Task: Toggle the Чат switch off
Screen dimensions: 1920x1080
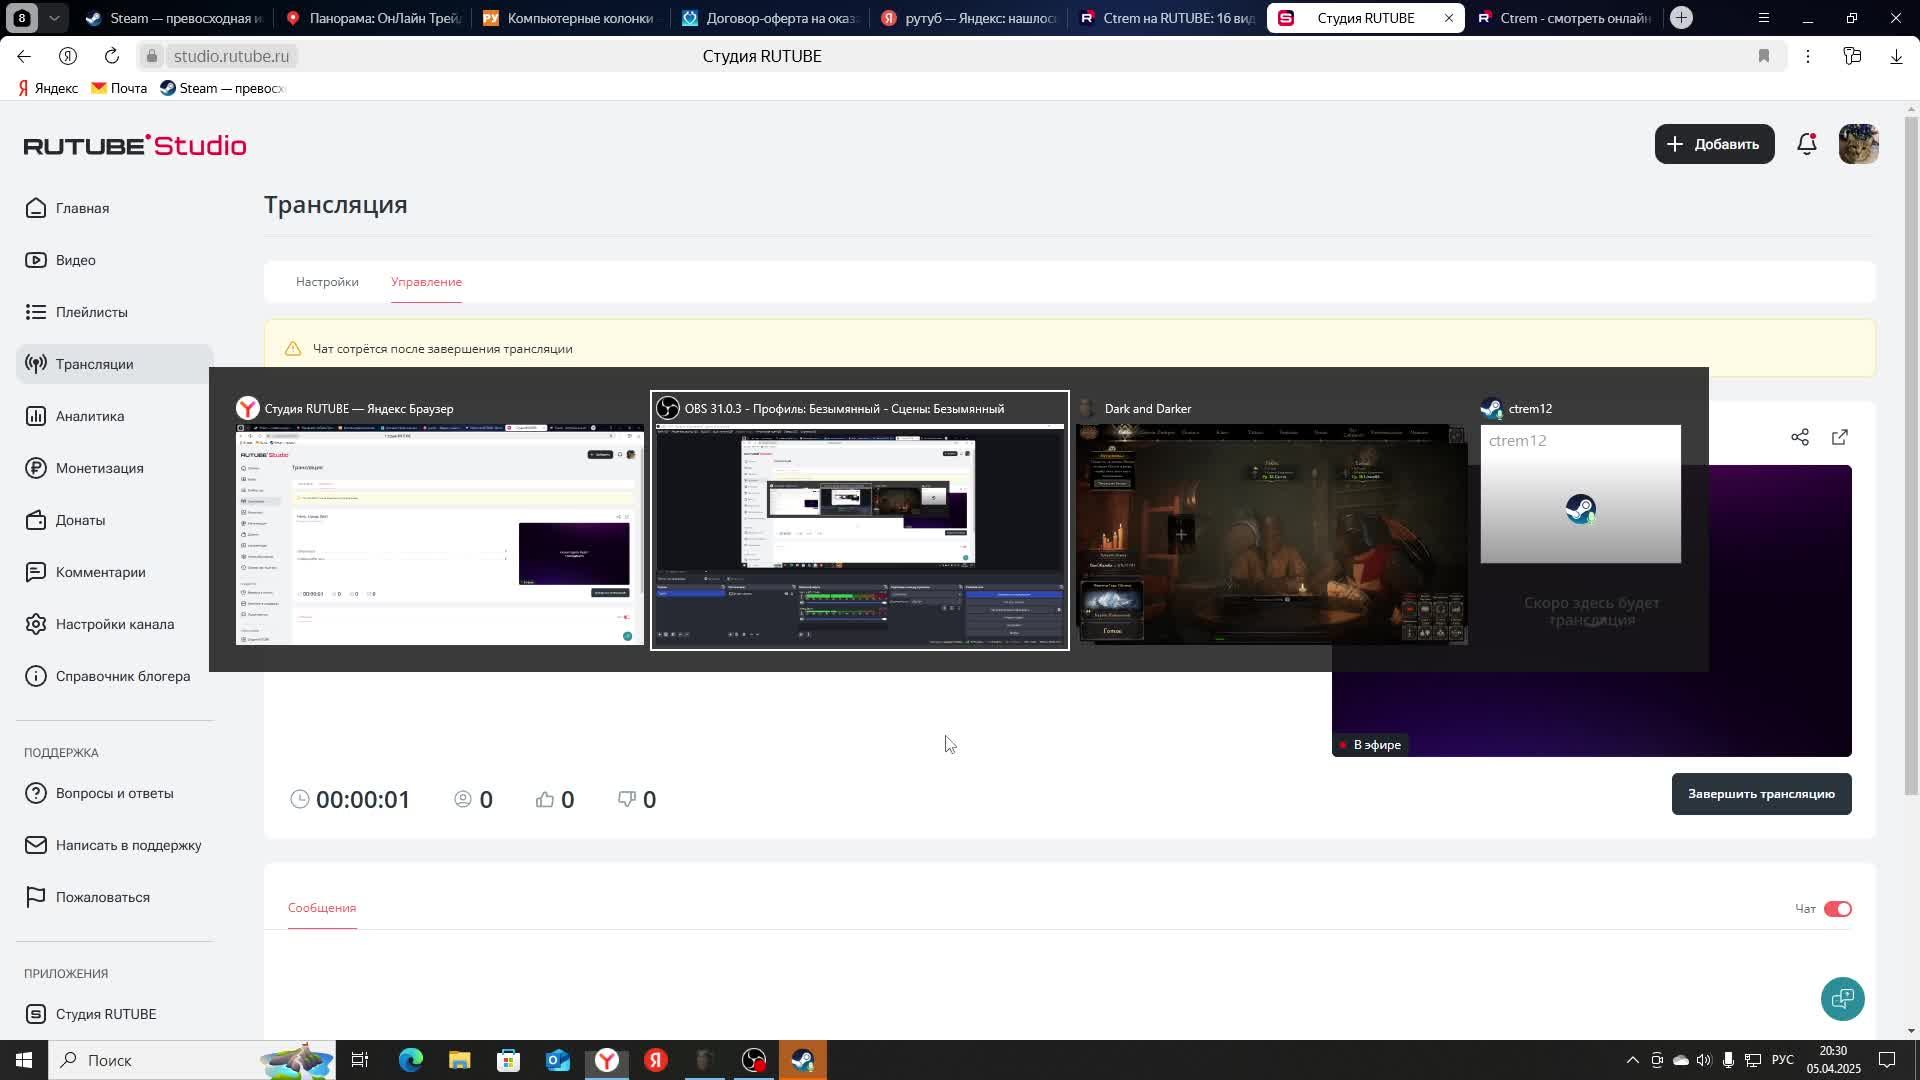Action: (x=1837, y=909)
